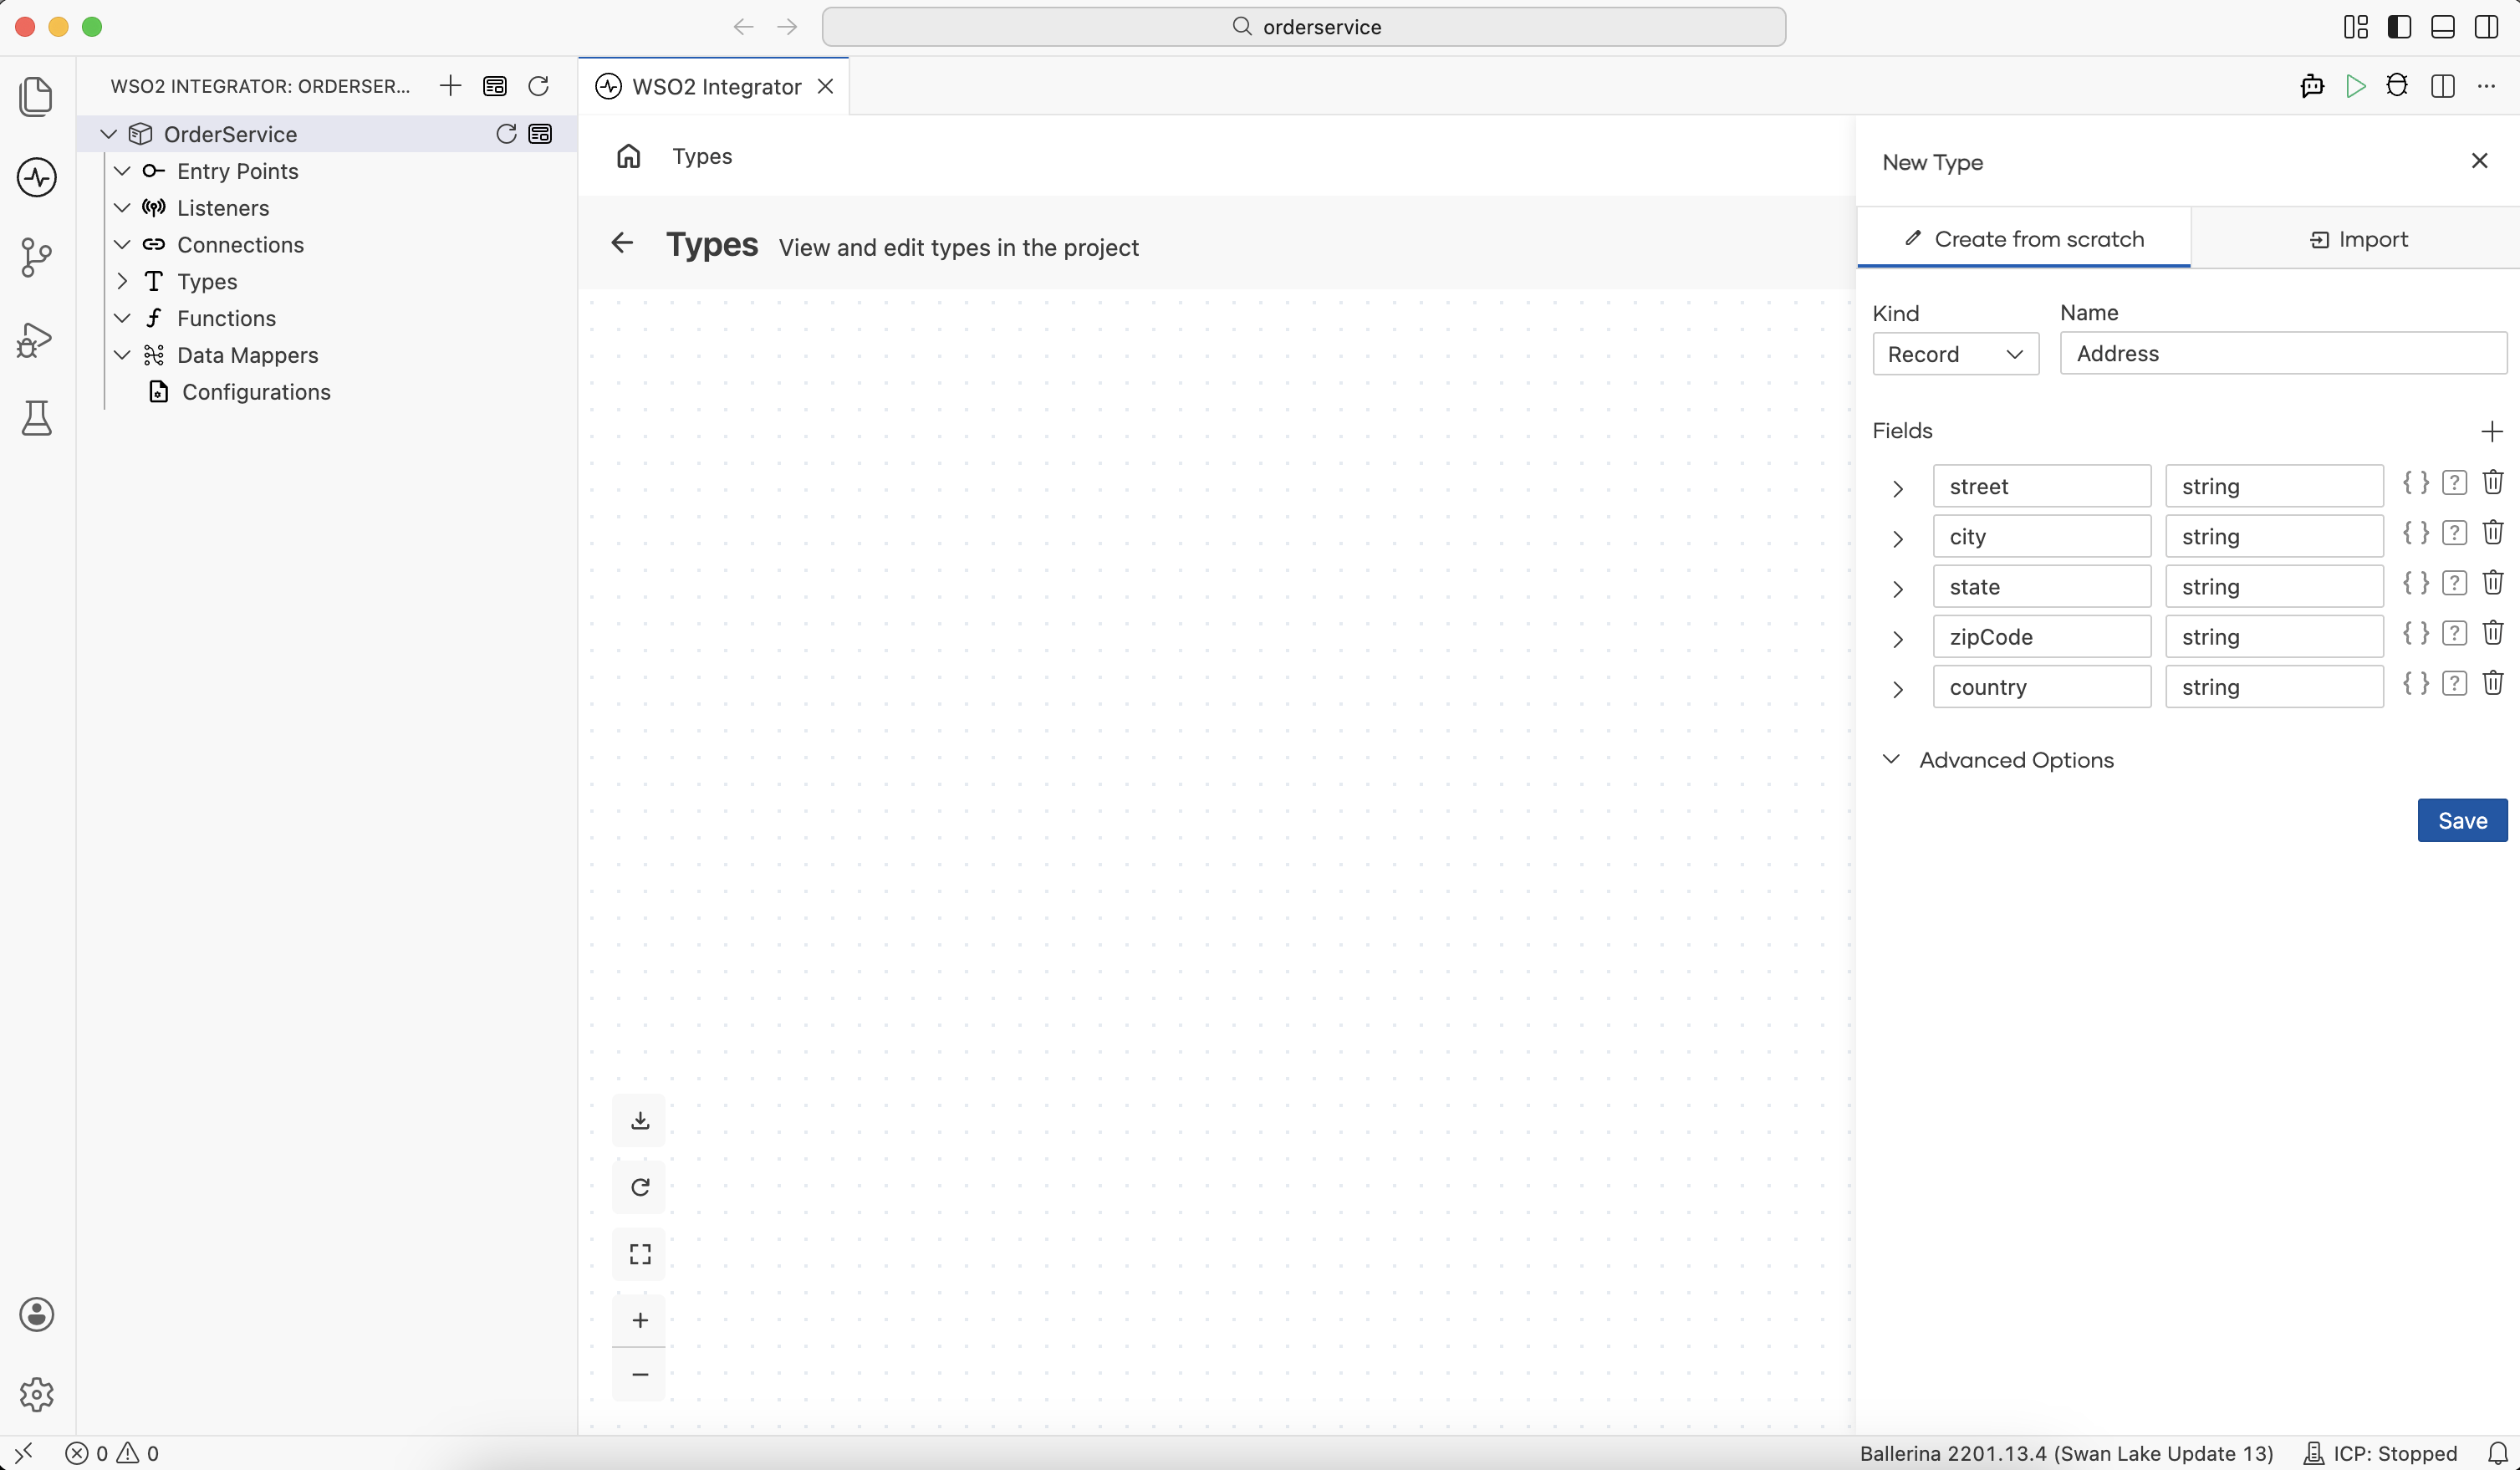The image size is (2520, 1470).
Task: Expand the zipCode field details
Action: [1897, 639]
